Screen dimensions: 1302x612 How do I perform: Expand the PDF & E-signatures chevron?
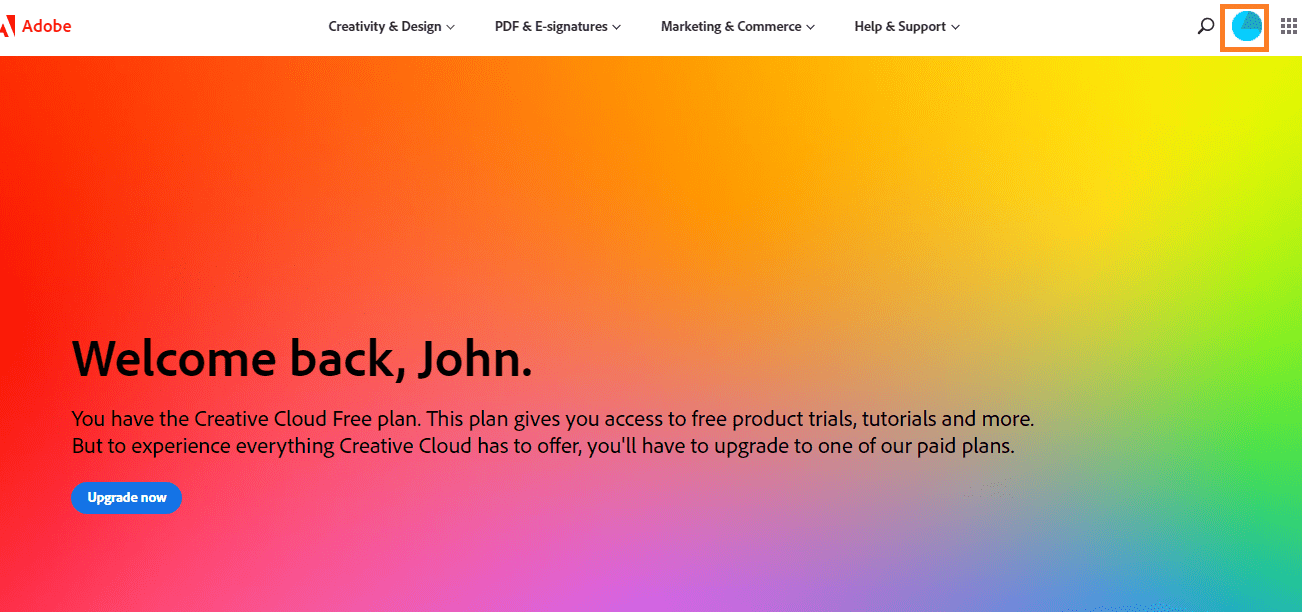click(x=616, y=27)
